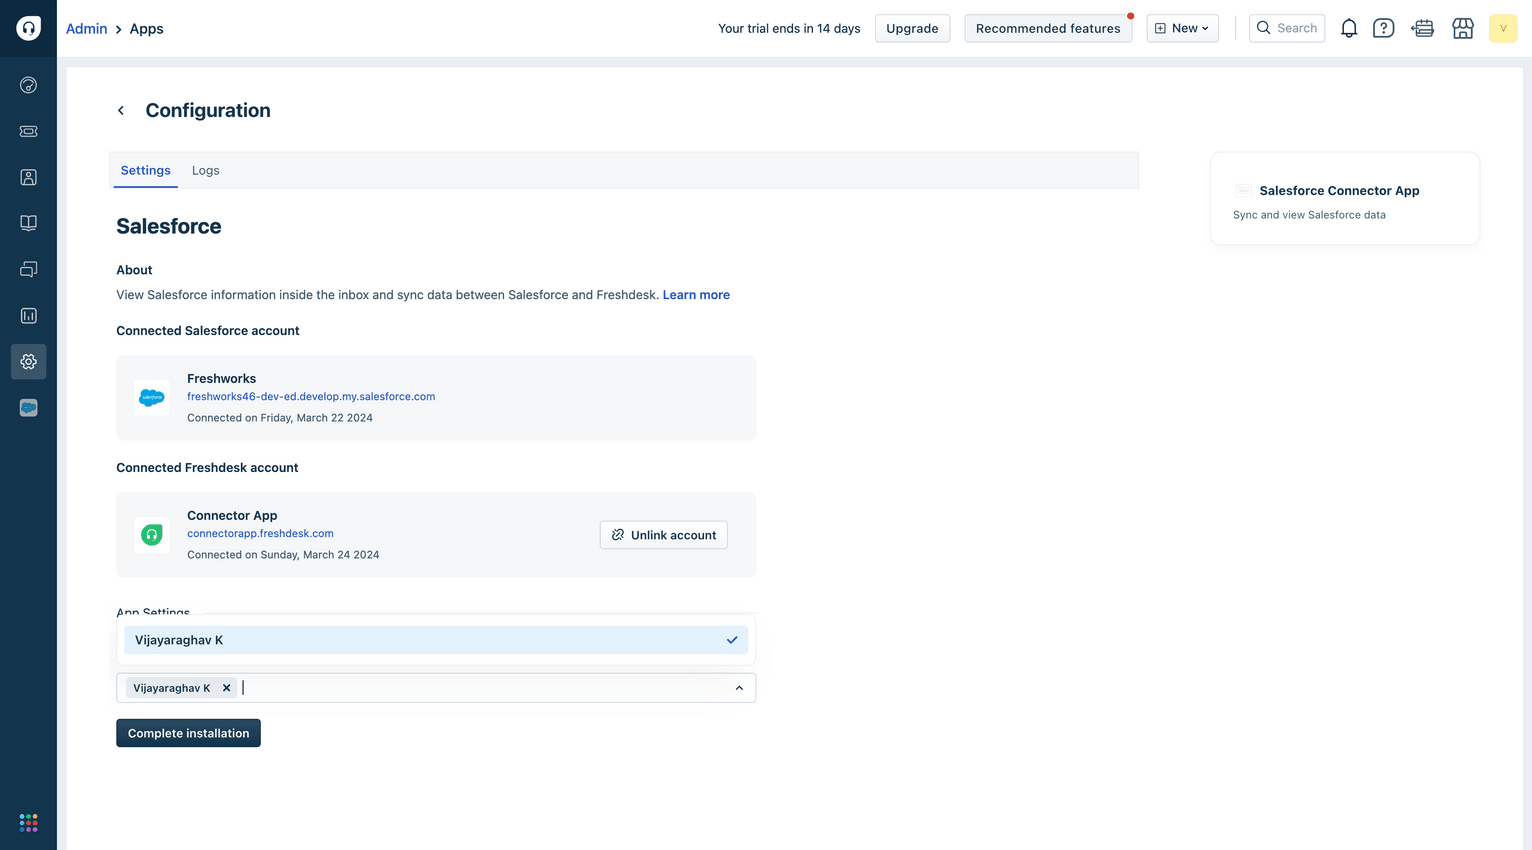The height and width of the screenshot is (850, 1532).
Task: Click the Salesforce cloud logo
Action: point(152,397)
